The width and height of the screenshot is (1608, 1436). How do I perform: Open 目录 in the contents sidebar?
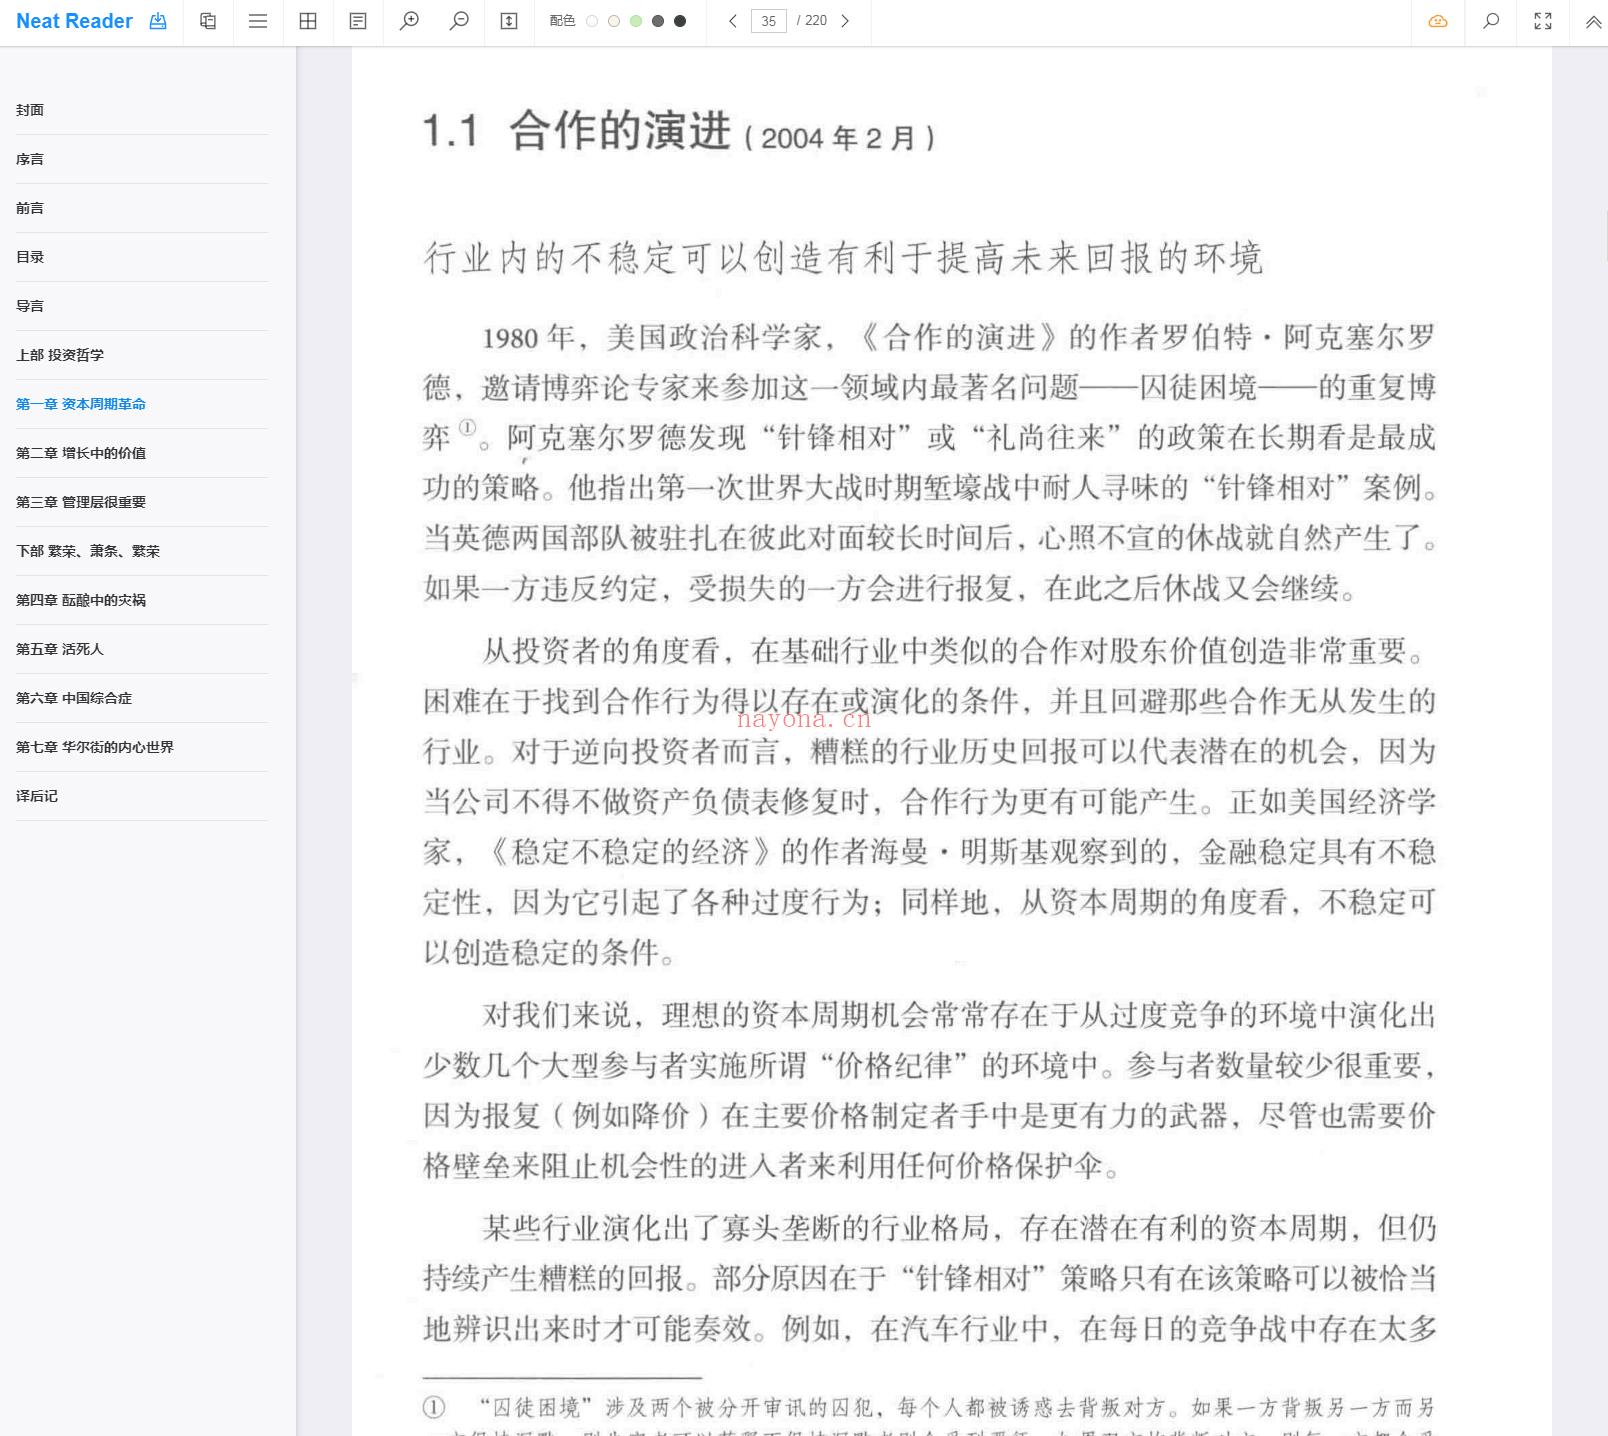[x=142, y=257]
